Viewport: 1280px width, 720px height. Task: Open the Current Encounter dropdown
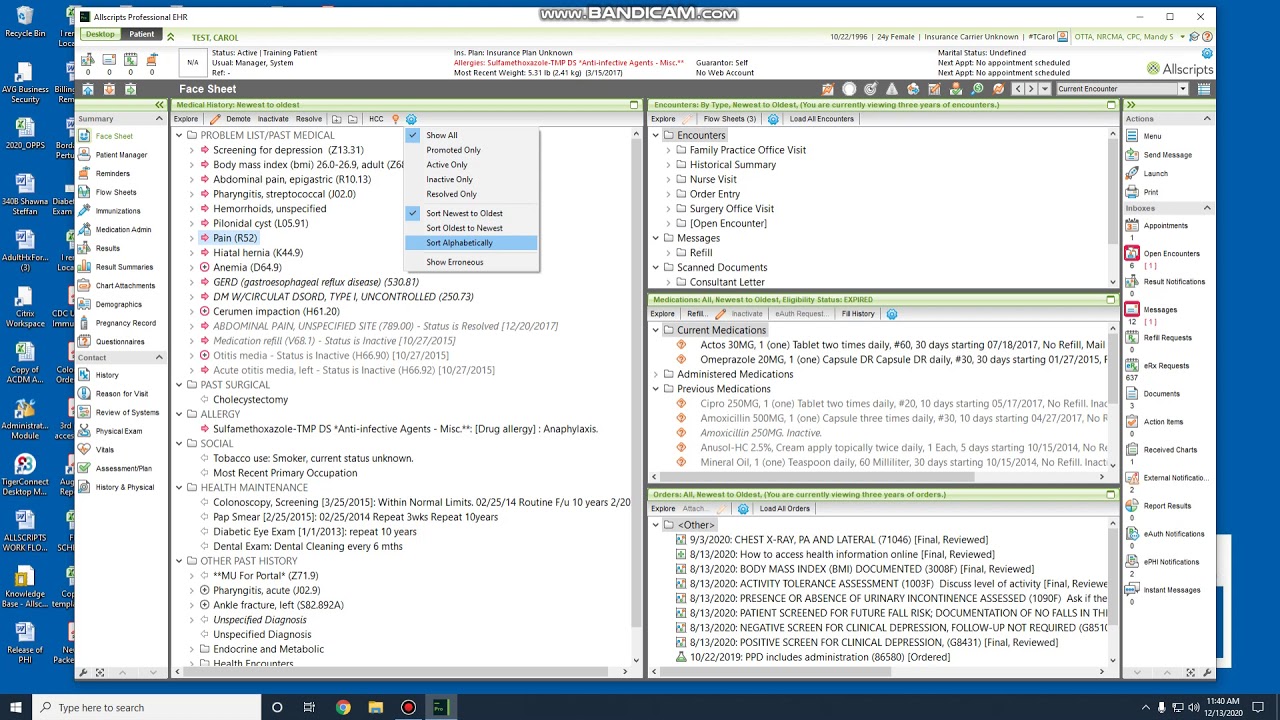1182,89
